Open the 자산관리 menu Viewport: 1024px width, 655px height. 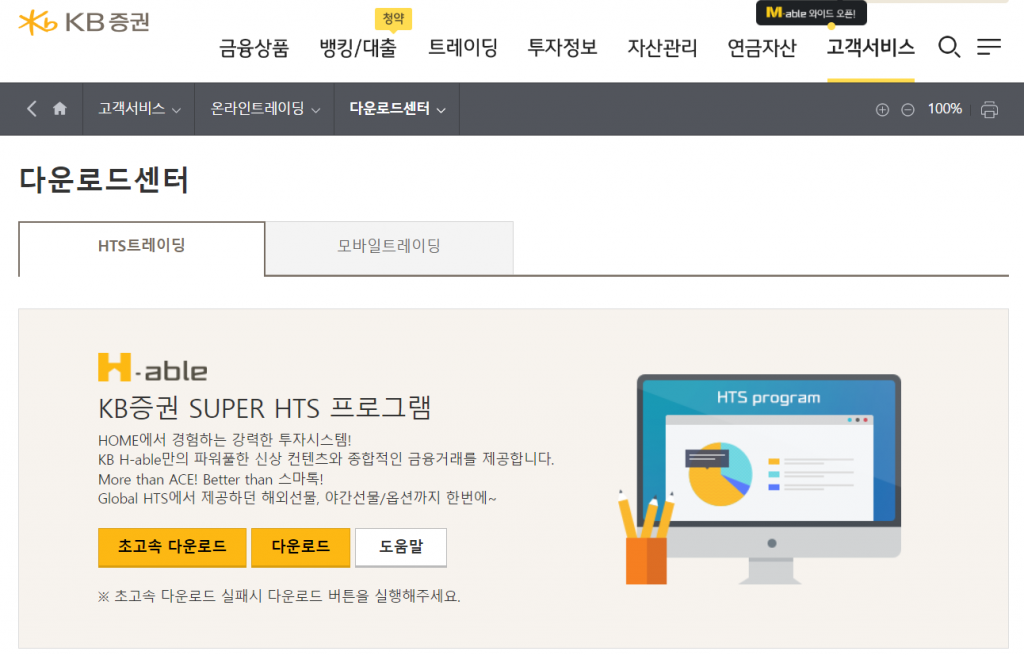pos(662,48)
